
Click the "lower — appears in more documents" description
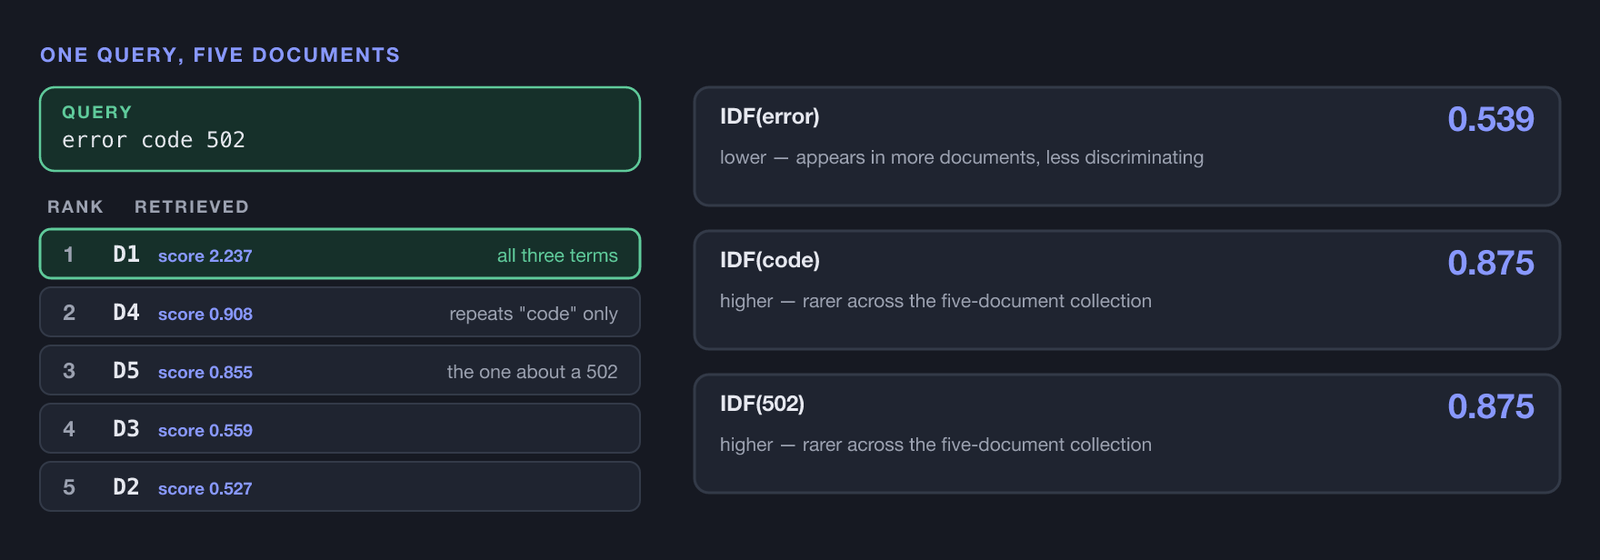point(962,157)
